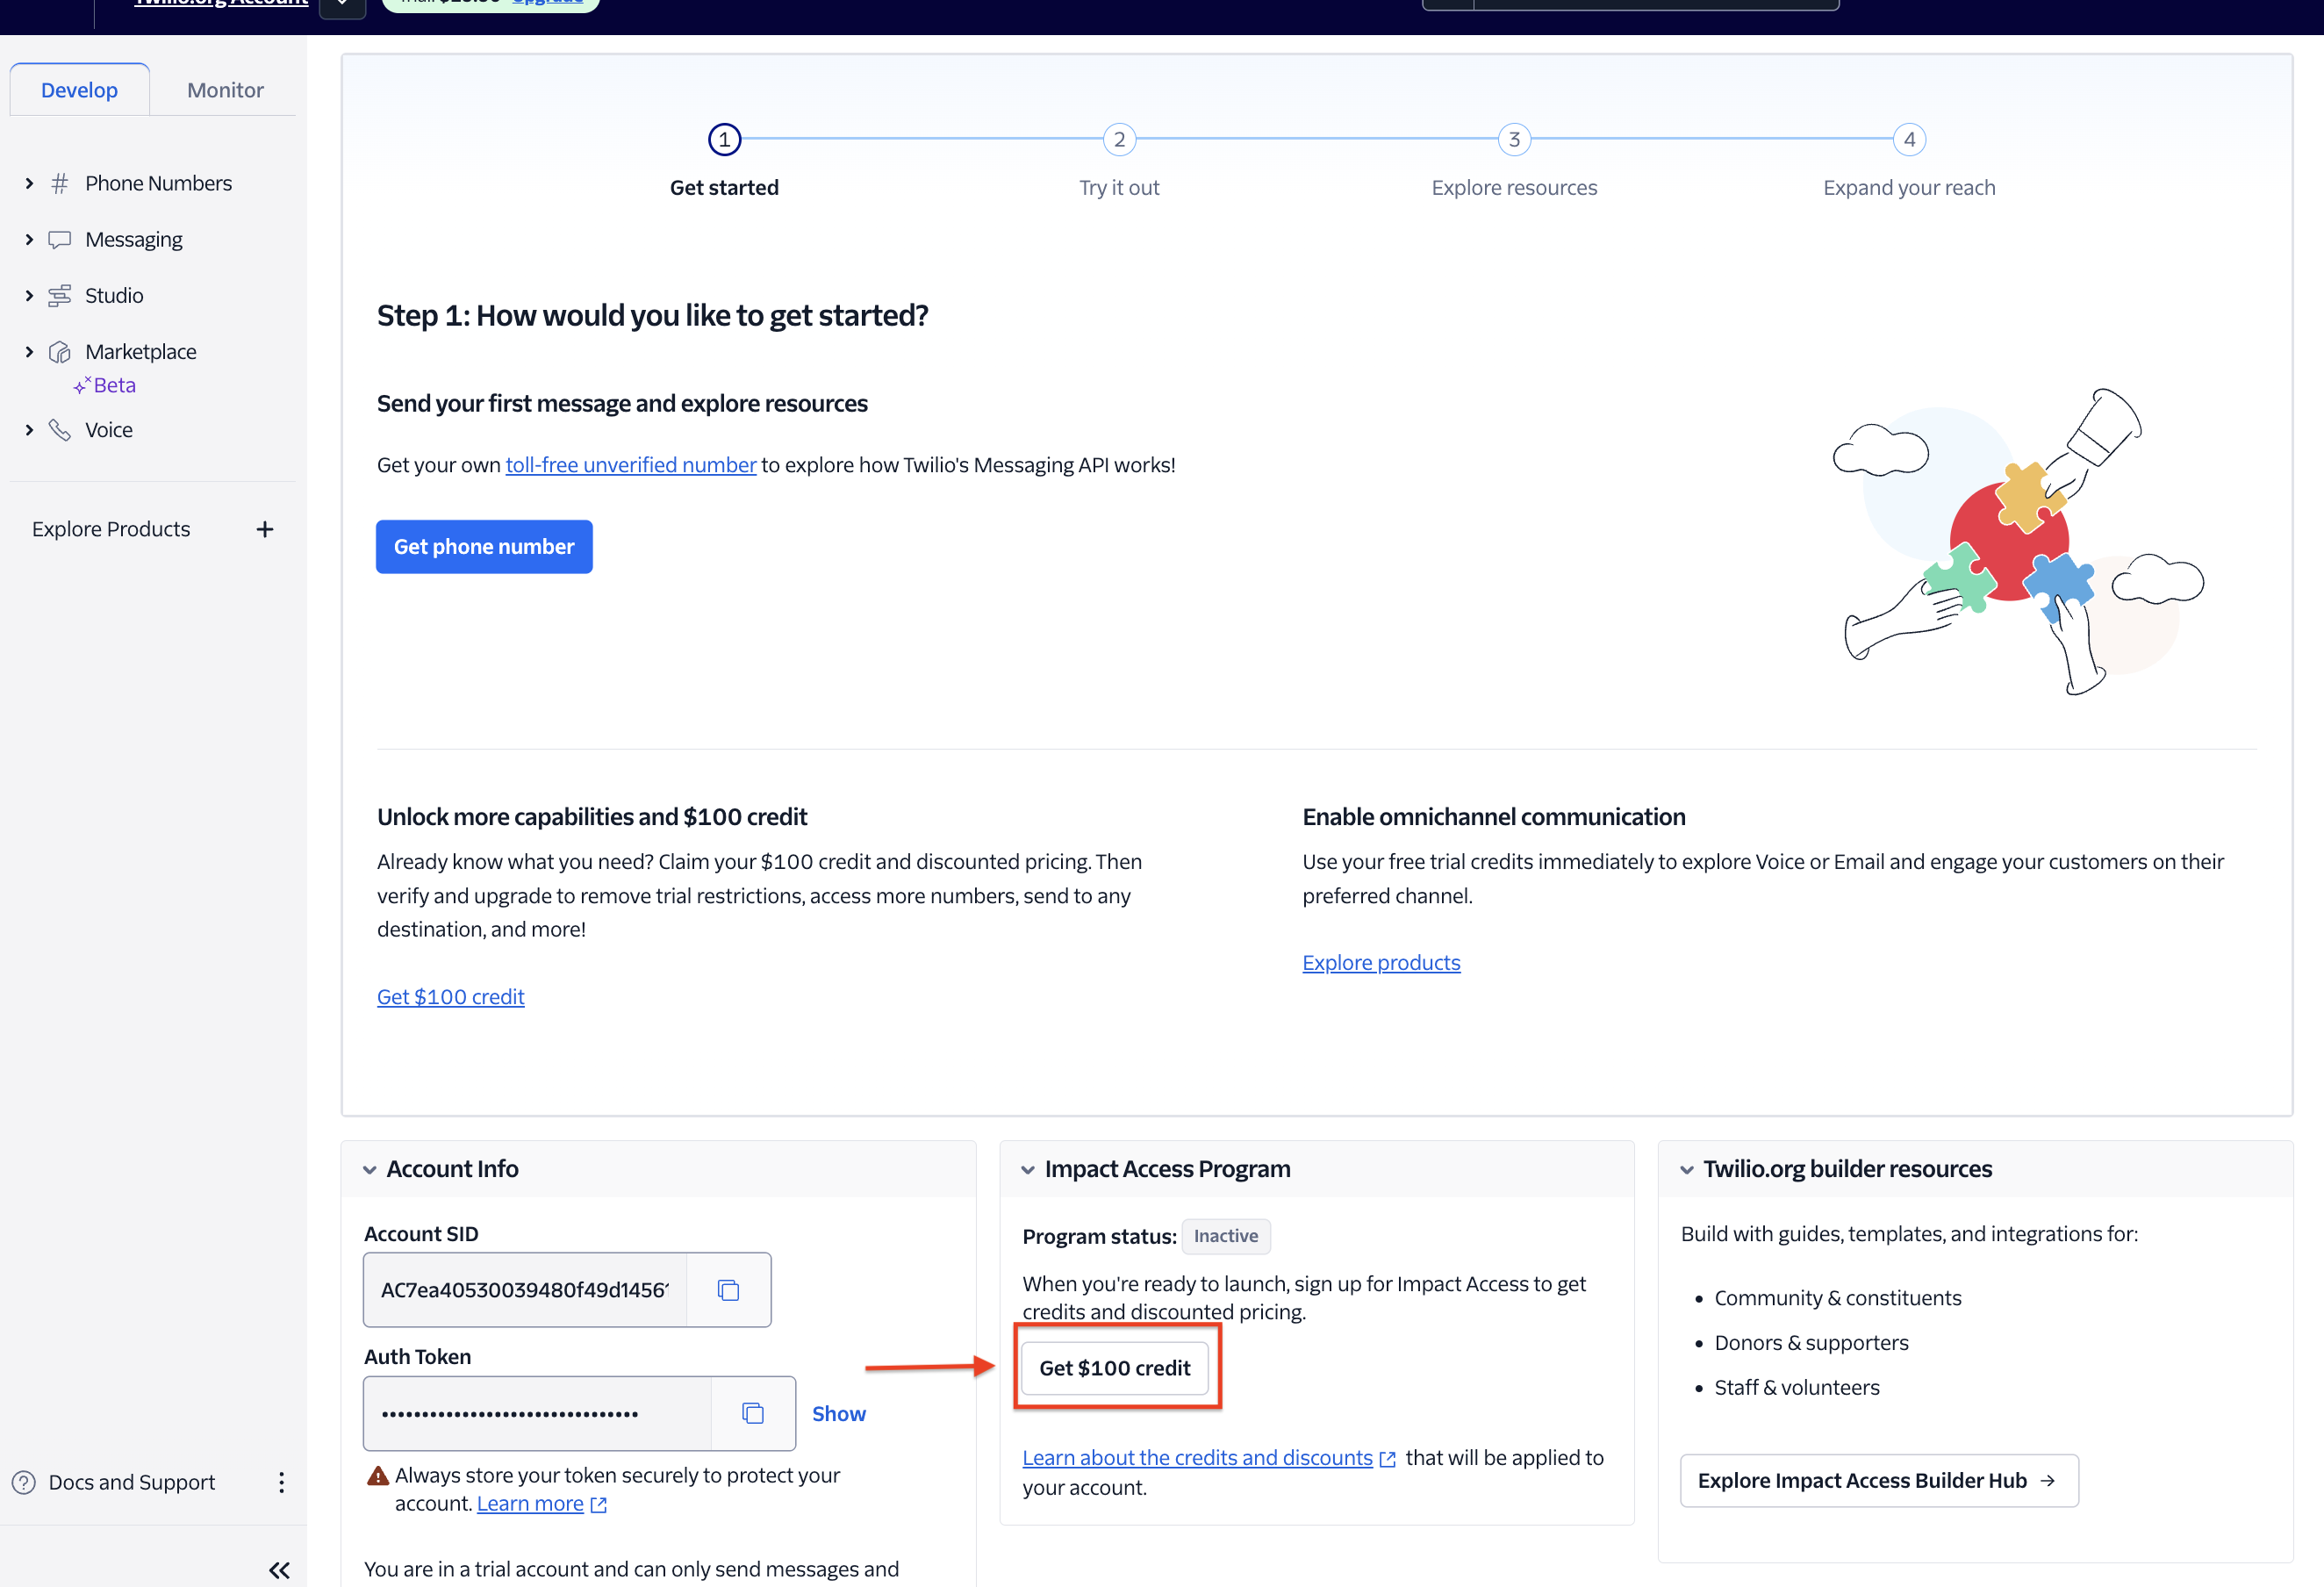Expand the Phone Numbers chevron
The height and width of the screenshot is (1587, 2324).
coord(29,183)
